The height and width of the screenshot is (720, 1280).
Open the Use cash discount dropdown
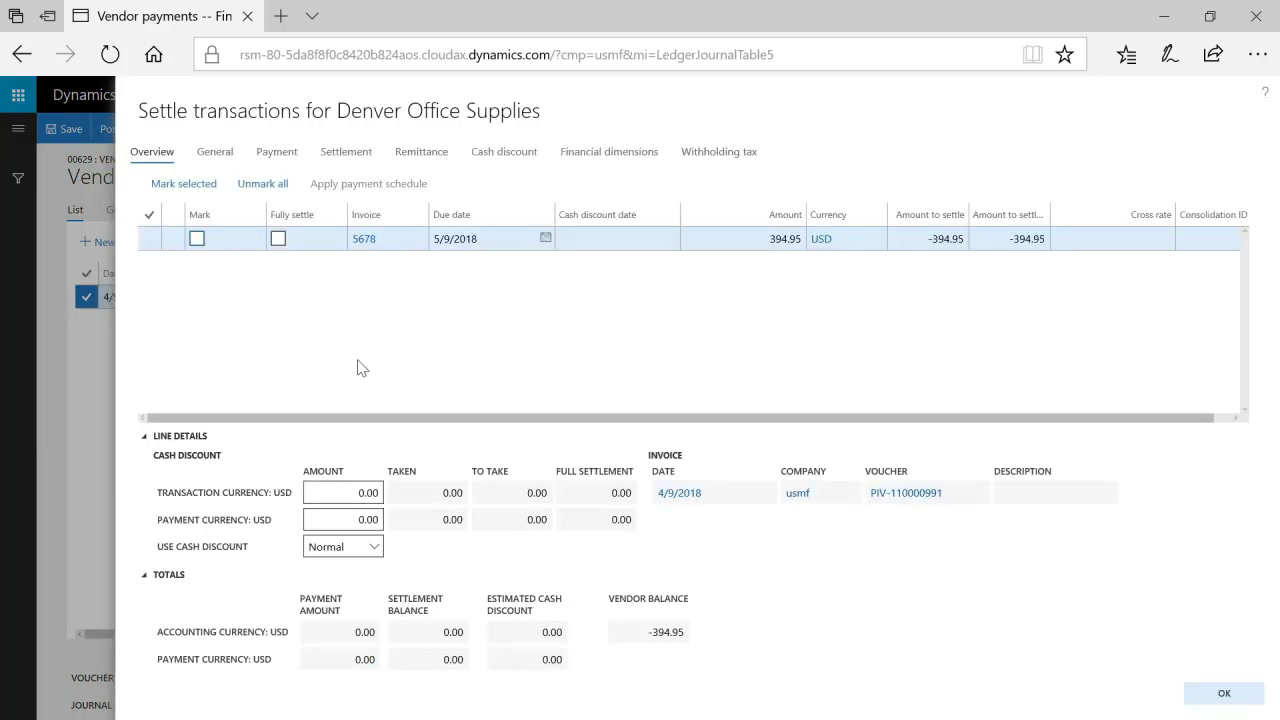(x=343, y=547)
